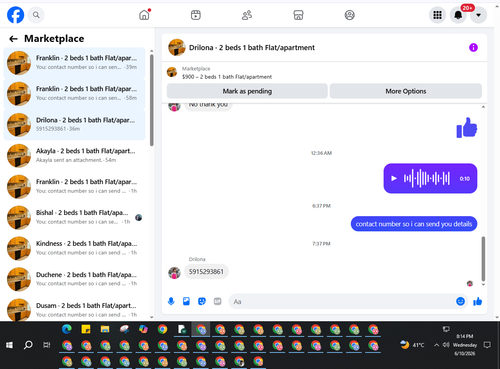Image resolution: width=500 pixels, height=369 pixels.
Task: Click the Drilona chat header title
Action: coord(252,48)
